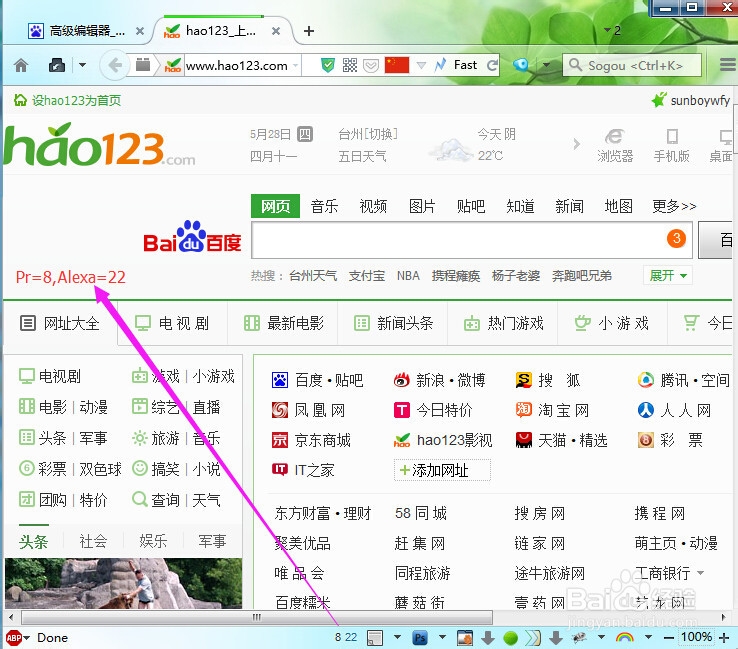
Task: Click the green shield security icon
Action: coord(328,65)
